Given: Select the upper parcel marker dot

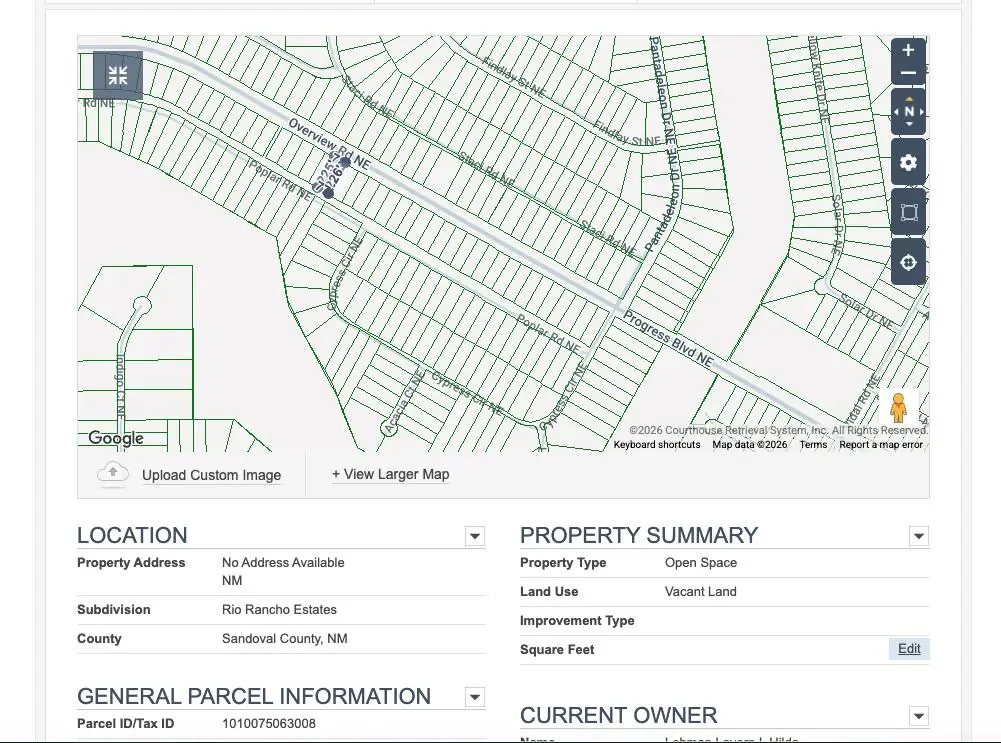Looking at the screenshot, I should pos(345,162).
